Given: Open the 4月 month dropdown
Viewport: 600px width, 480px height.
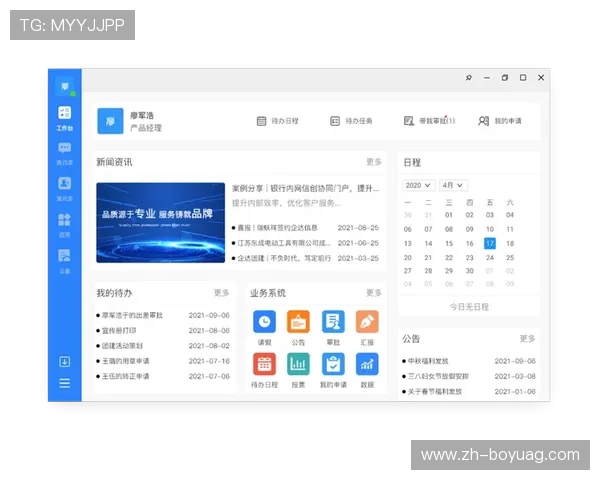Looking at the screenshot, I should point(453,185).
